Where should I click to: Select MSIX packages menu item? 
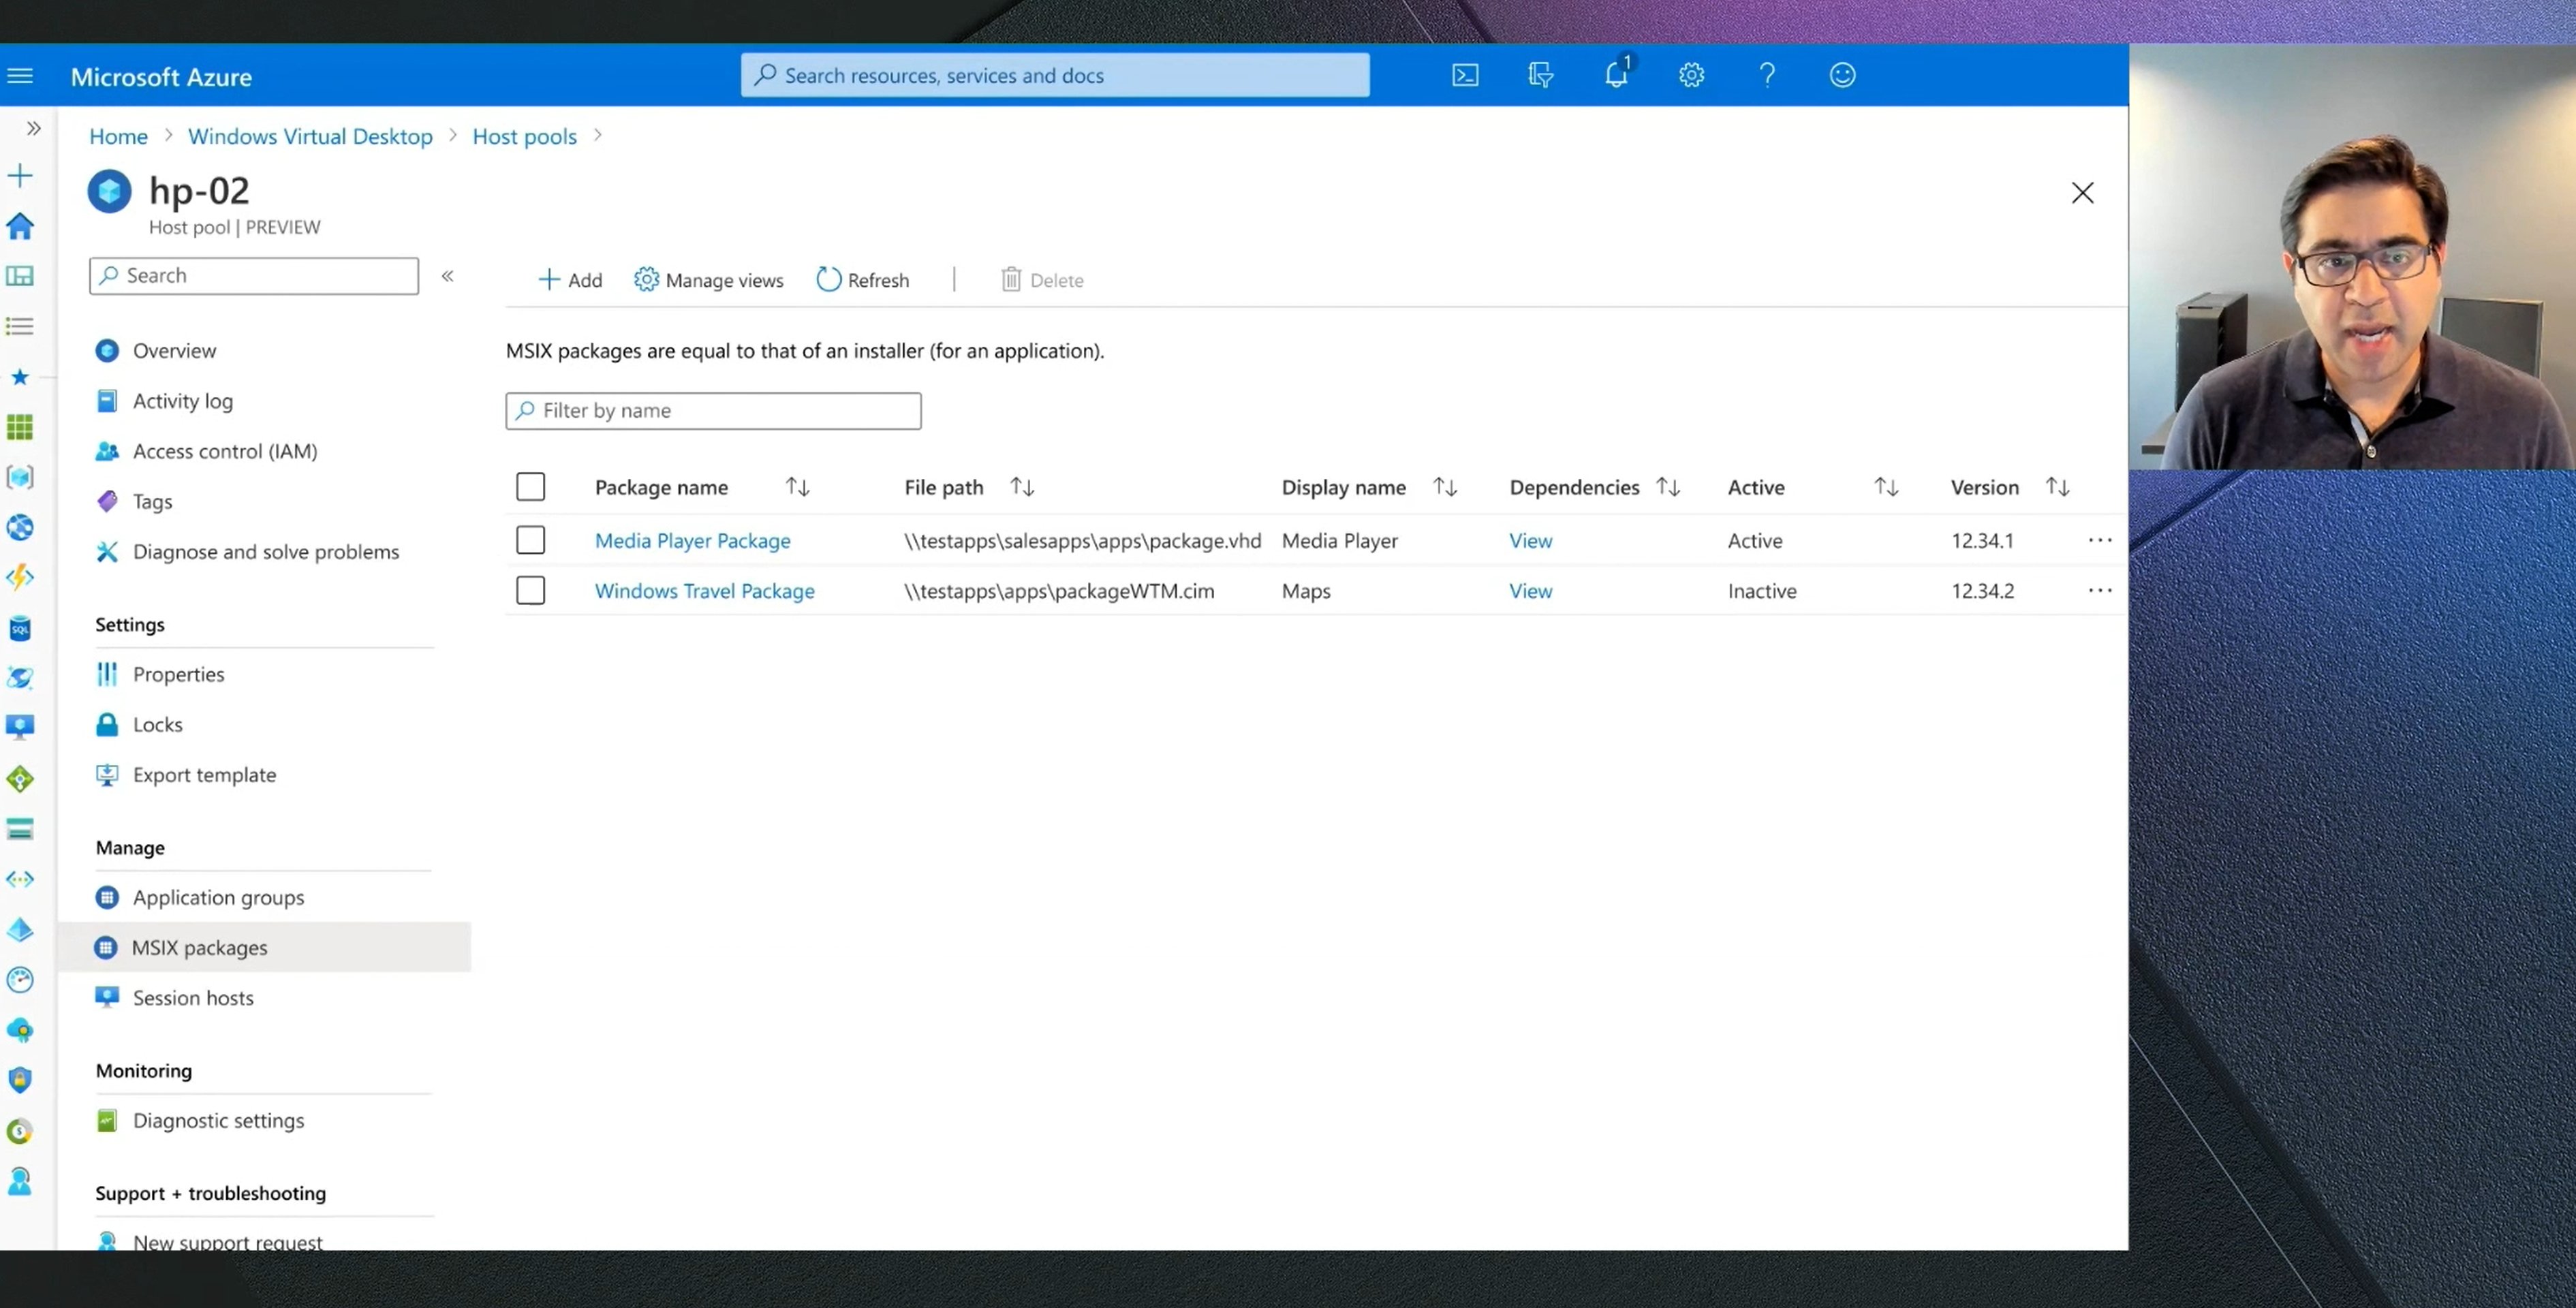(265, 947)
